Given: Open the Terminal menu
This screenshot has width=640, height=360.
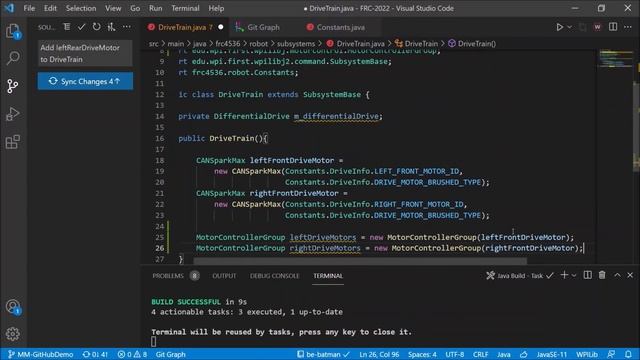Looking at the screenshot, I should coord(185,8).
